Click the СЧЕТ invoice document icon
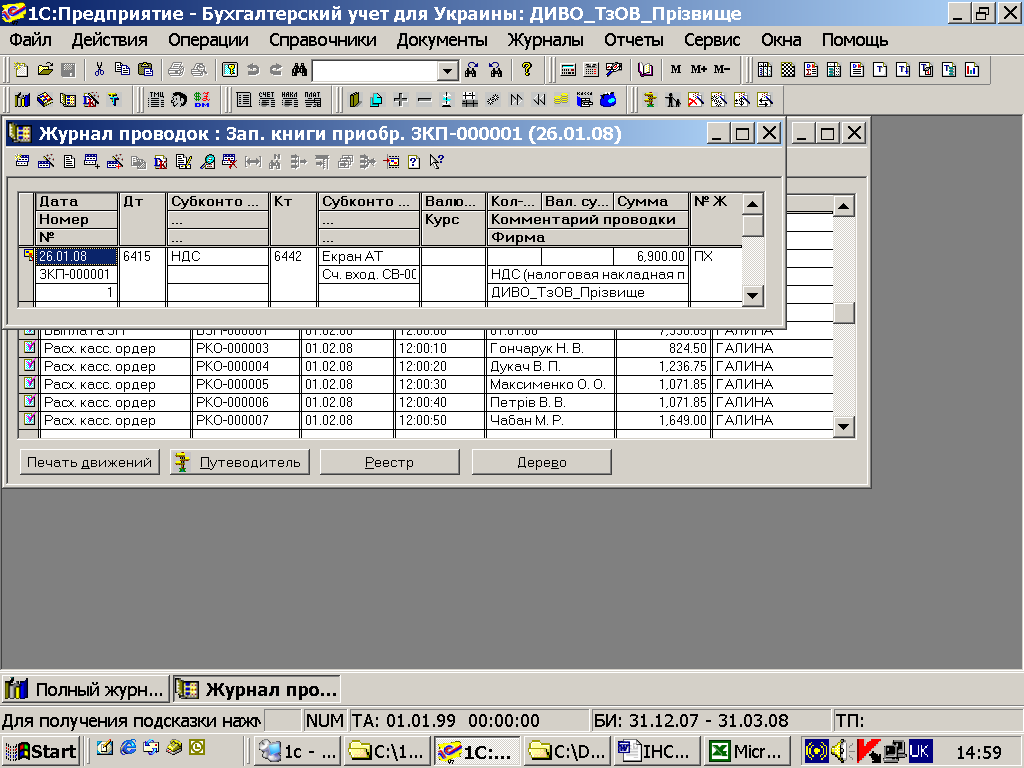Image resolution: width=1024 pixels, height=768 pixels. point(266,99)
